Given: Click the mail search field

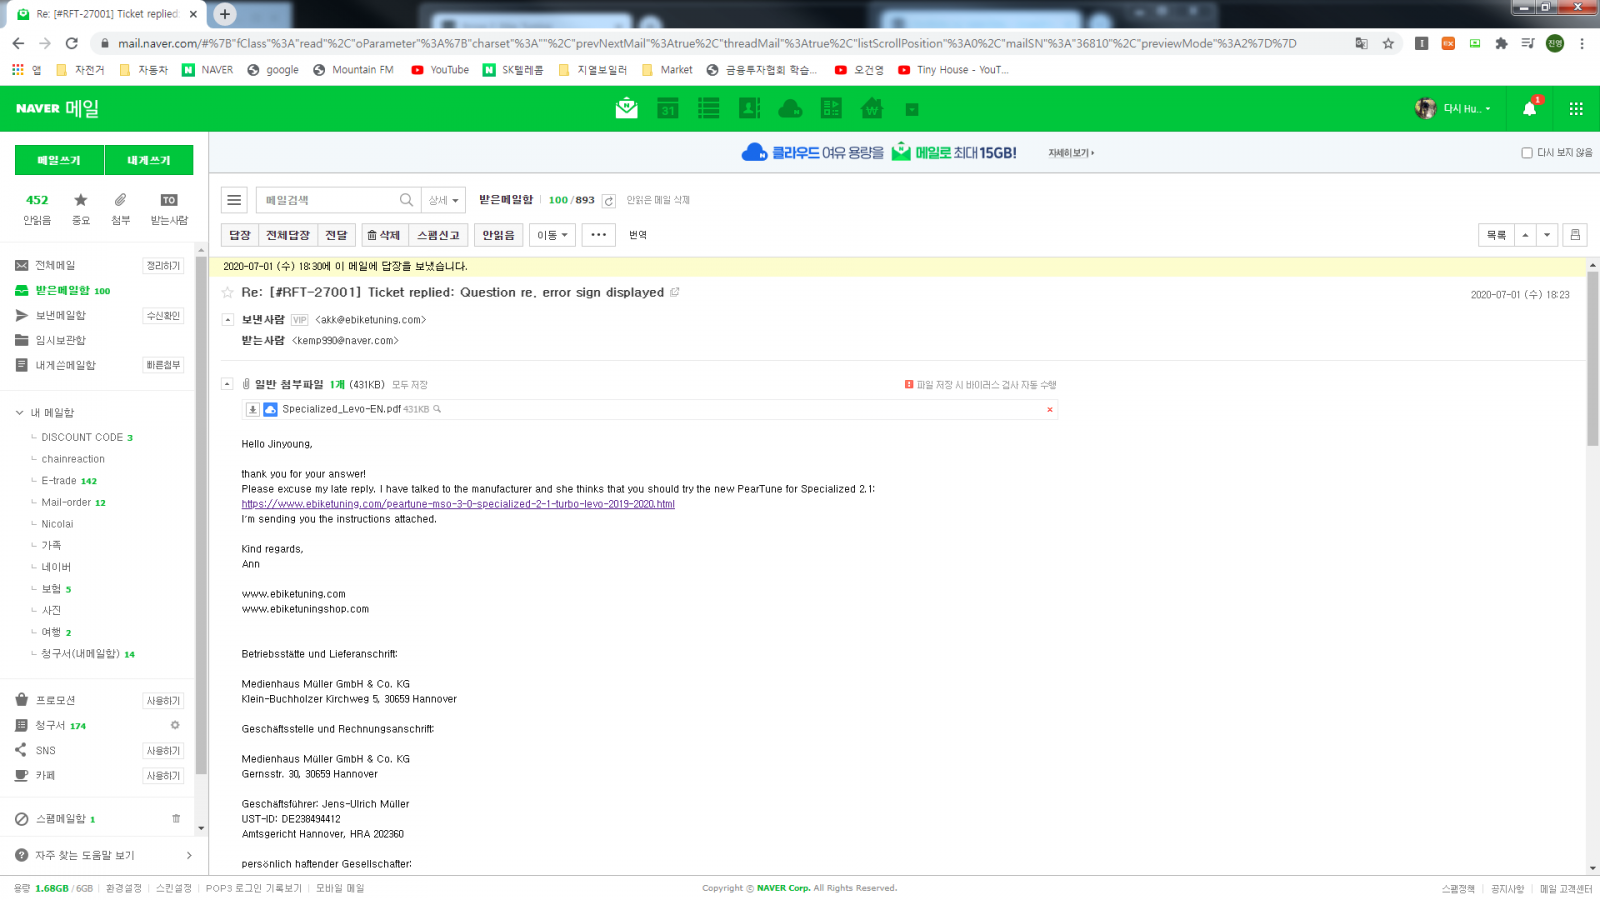Looking at the screenshot, I should [x=327, y=200].
